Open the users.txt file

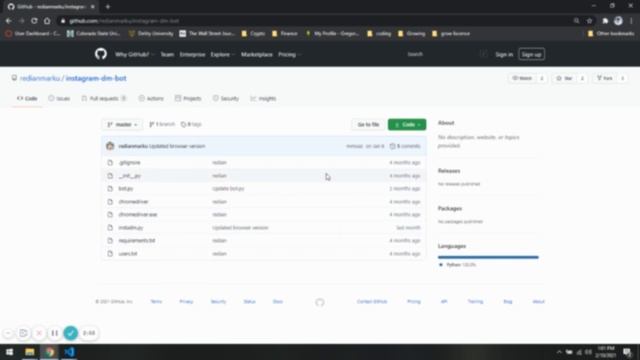point(128,253)
